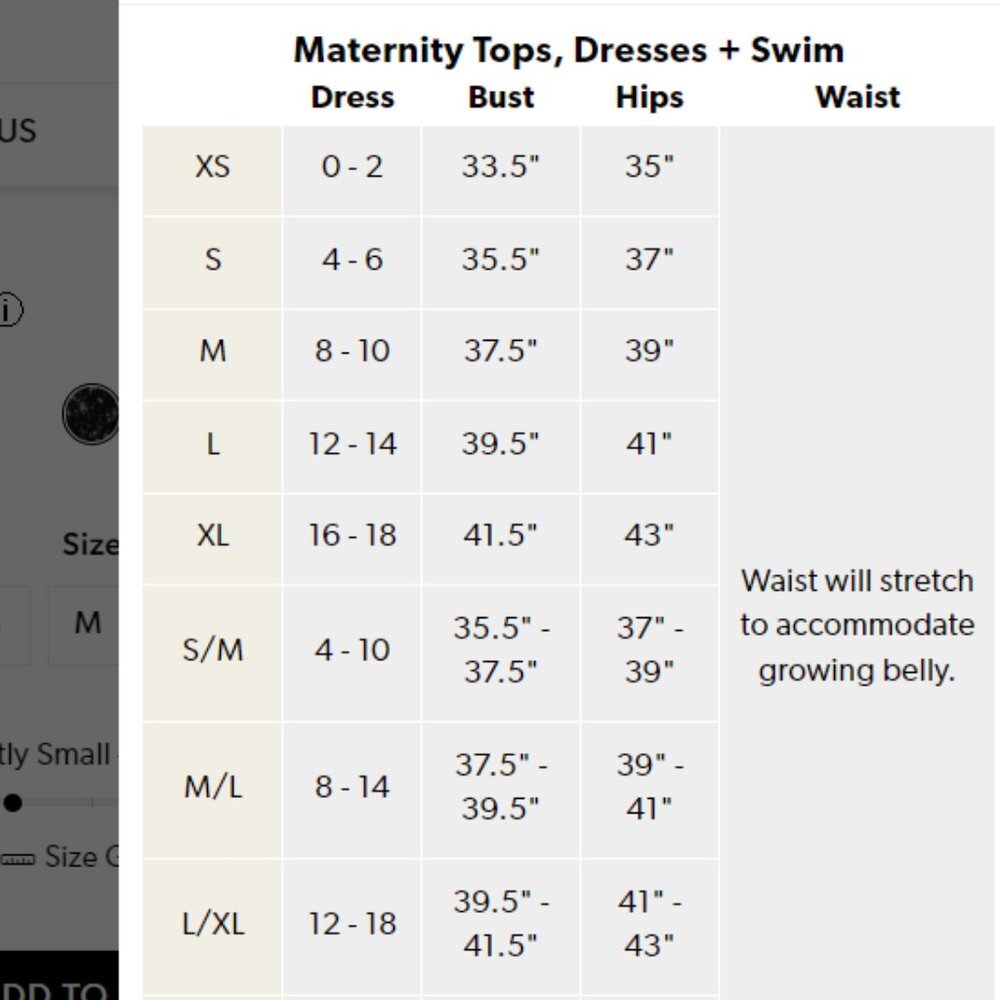The width and height of the screenshot is (1000, 1000).
Task: Click the Dress column header
Action: [352, 97]
